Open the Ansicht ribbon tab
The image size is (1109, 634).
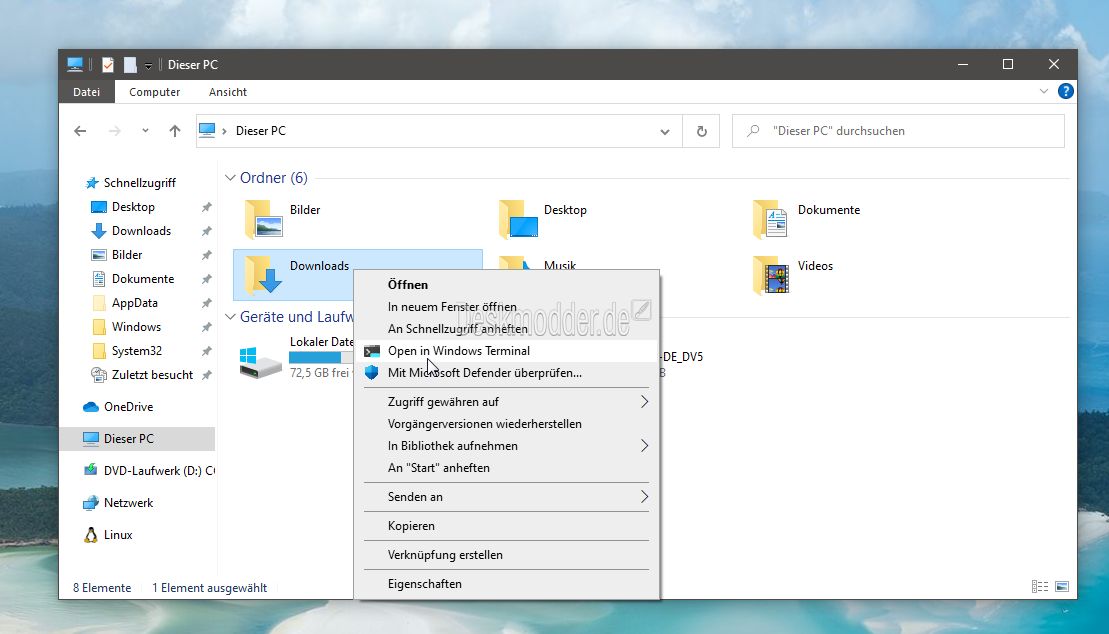227,92
